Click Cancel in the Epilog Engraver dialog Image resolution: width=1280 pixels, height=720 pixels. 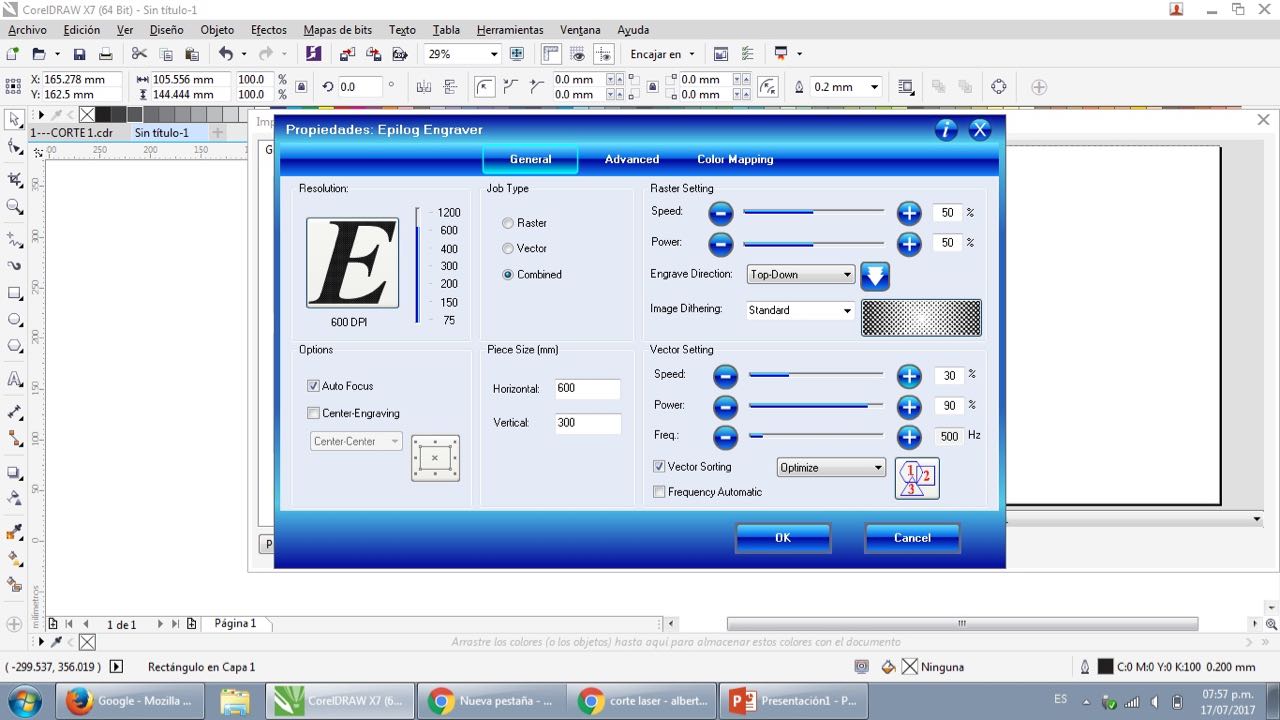pyautogui.click(x=912, y=538)
